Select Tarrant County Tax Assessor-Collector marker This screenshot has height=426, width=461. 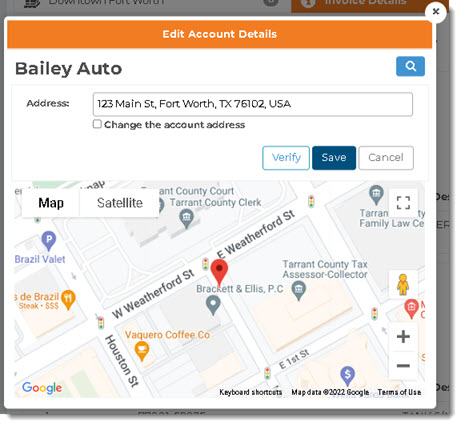pos(298,291)
